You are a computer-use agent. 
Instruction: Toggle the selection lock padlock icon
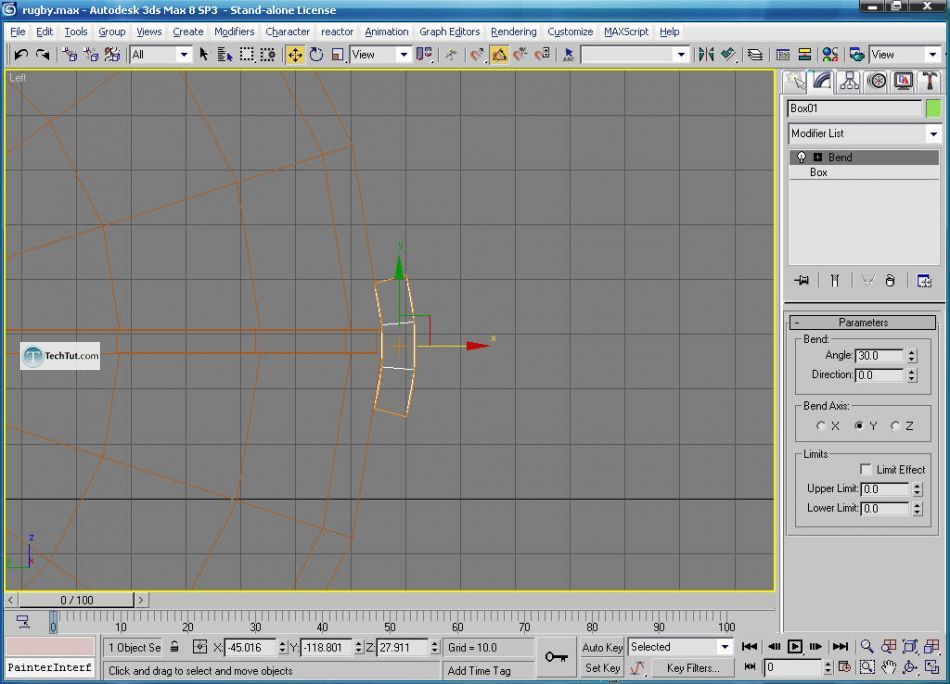pyautogui.click(x=174, y=647)
